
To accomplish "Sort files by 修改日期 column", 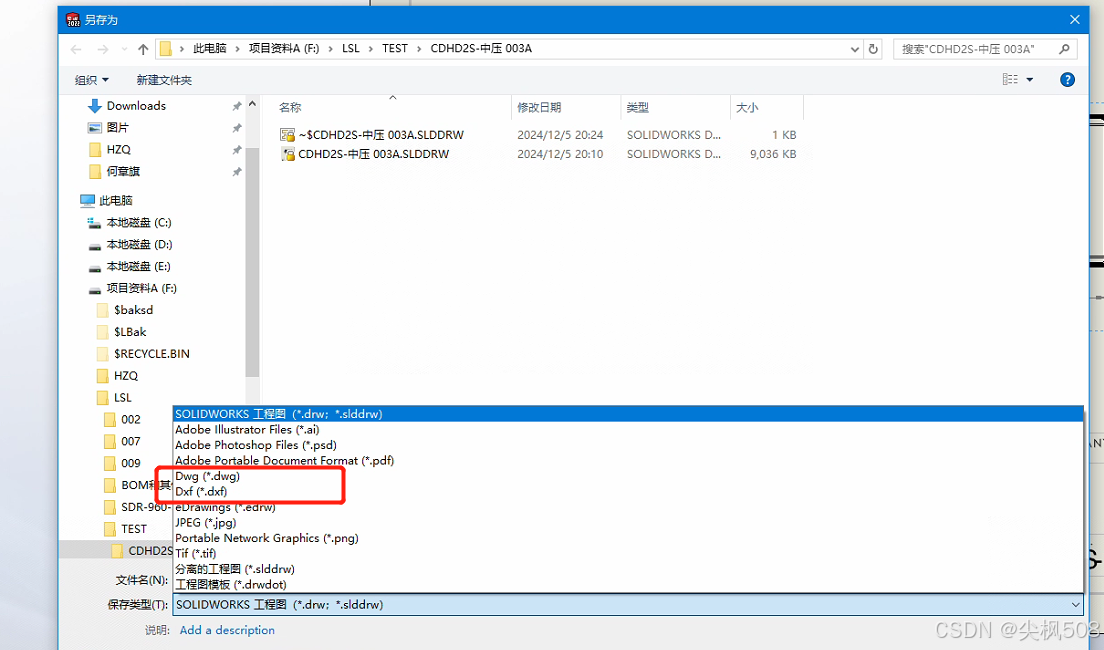I will coord(539,107).
